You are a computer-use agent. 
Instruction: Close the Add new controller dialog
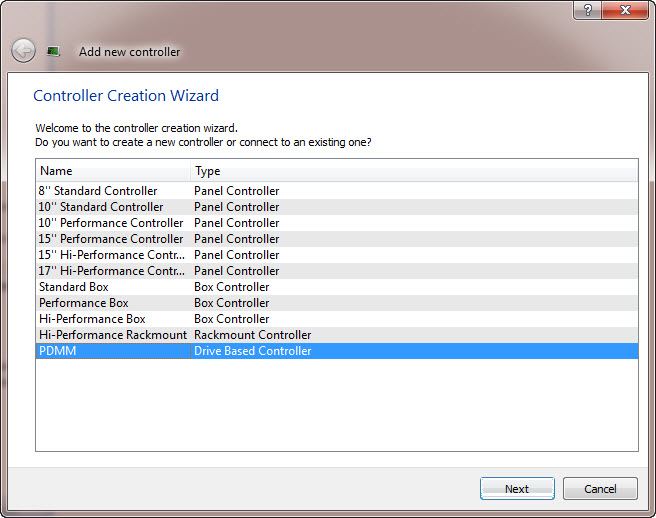point(625,10)
